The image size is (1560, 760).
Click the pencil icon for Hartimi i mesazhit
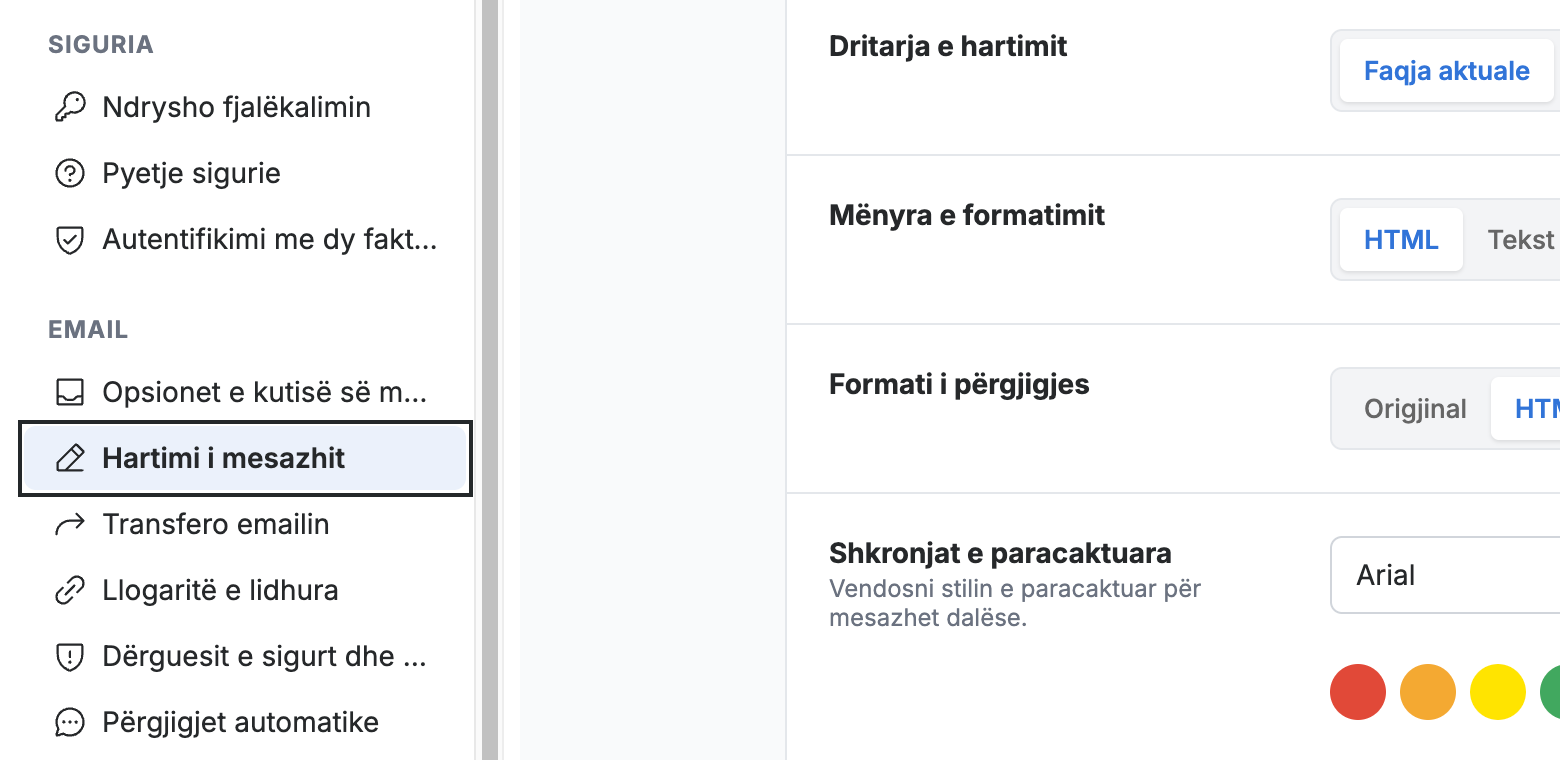pos(69,458)
